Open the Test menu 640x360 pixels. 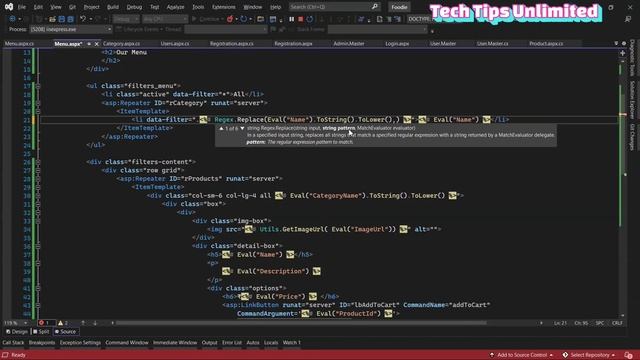(154, 7)
